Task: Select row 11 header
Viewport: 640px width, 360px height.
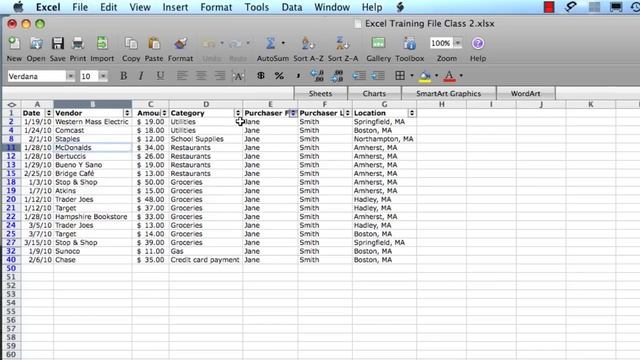Action: [x=11, y=148]
